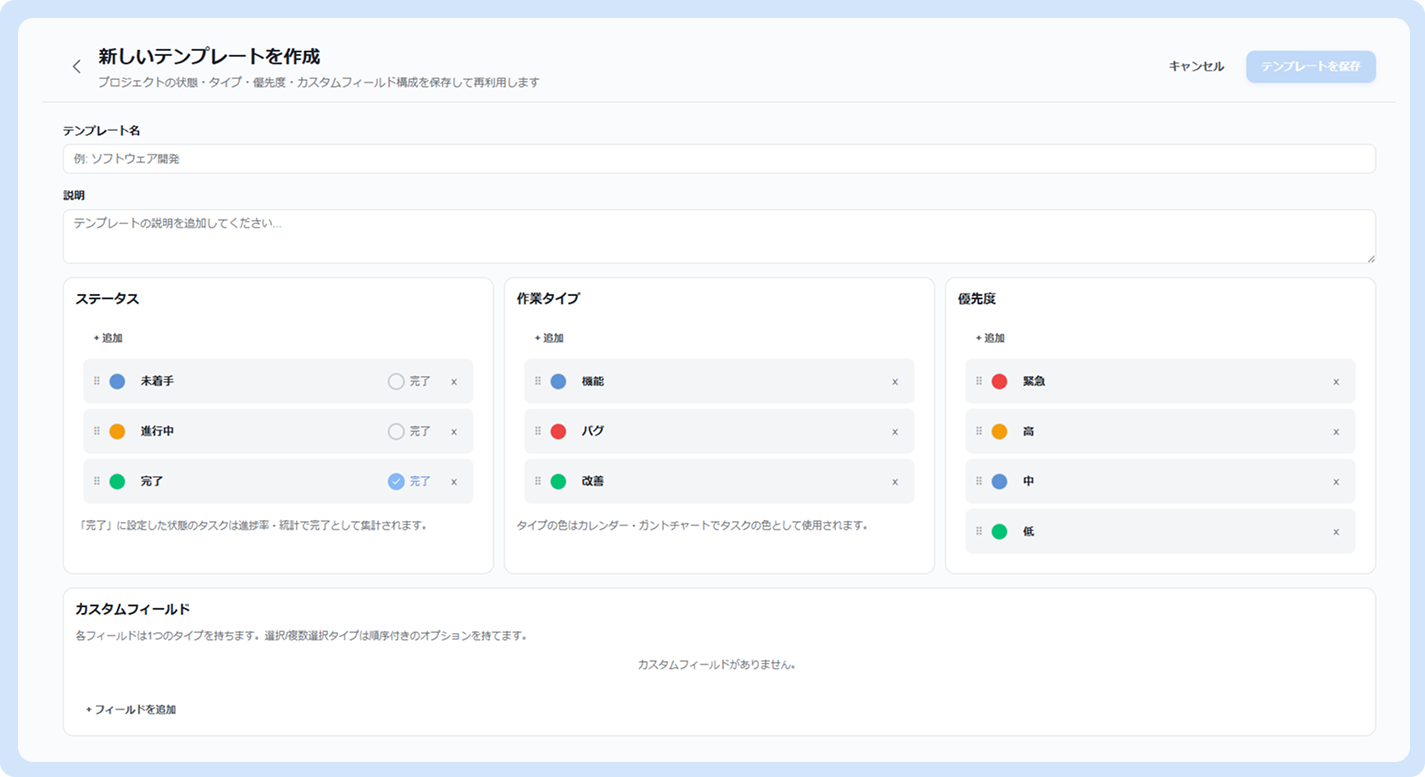The height and width of the screenshot is (777, 1425).
Task: Click + フィールドを追加 to add custom field
Action: click(131, 709)
